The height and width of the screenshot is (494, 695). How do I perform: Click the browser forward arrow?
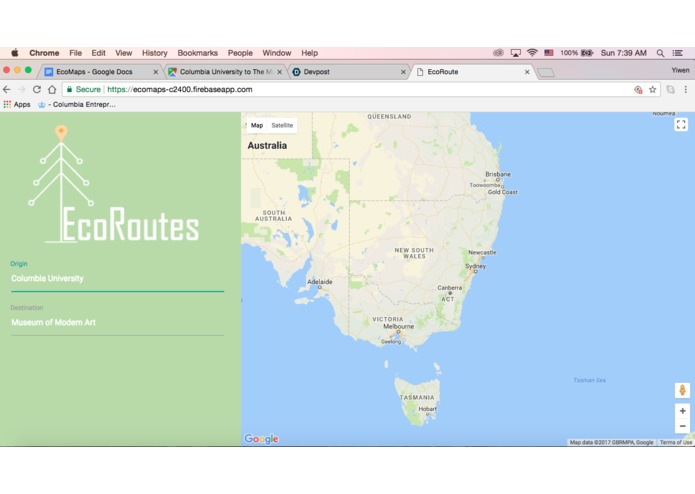(21, 89)
